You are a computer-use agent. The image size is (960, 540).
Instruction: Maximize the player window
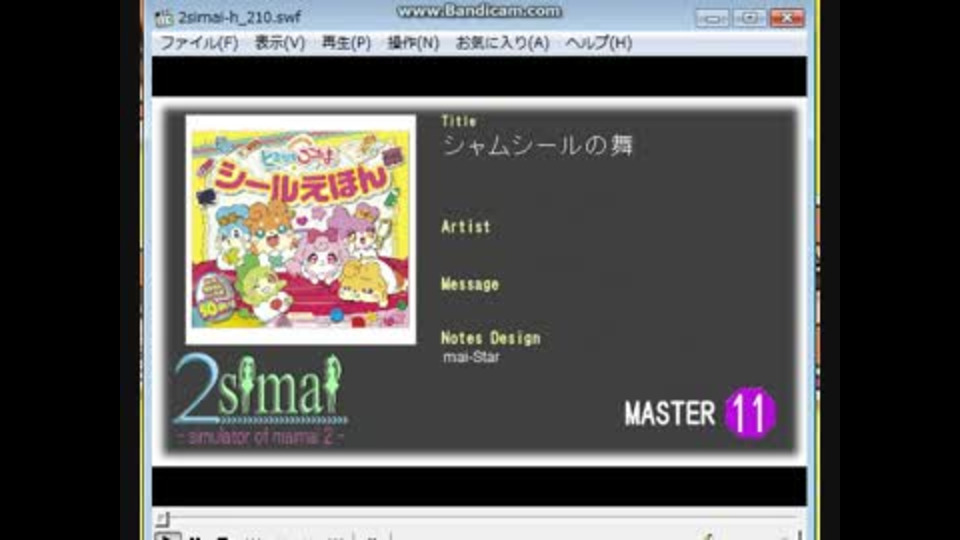pos(749,18)
